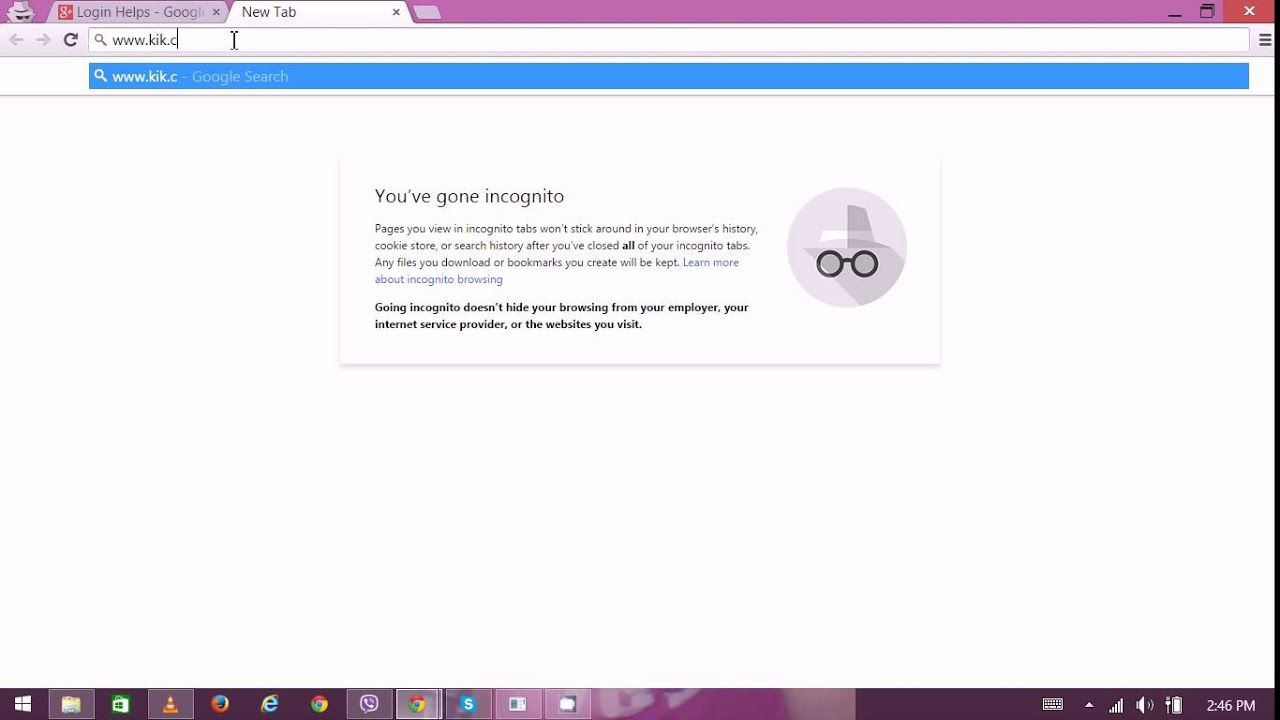This screenshot has height=720, width=1280.
Task: Open the green Store app in taskbar
Action: 120,705
